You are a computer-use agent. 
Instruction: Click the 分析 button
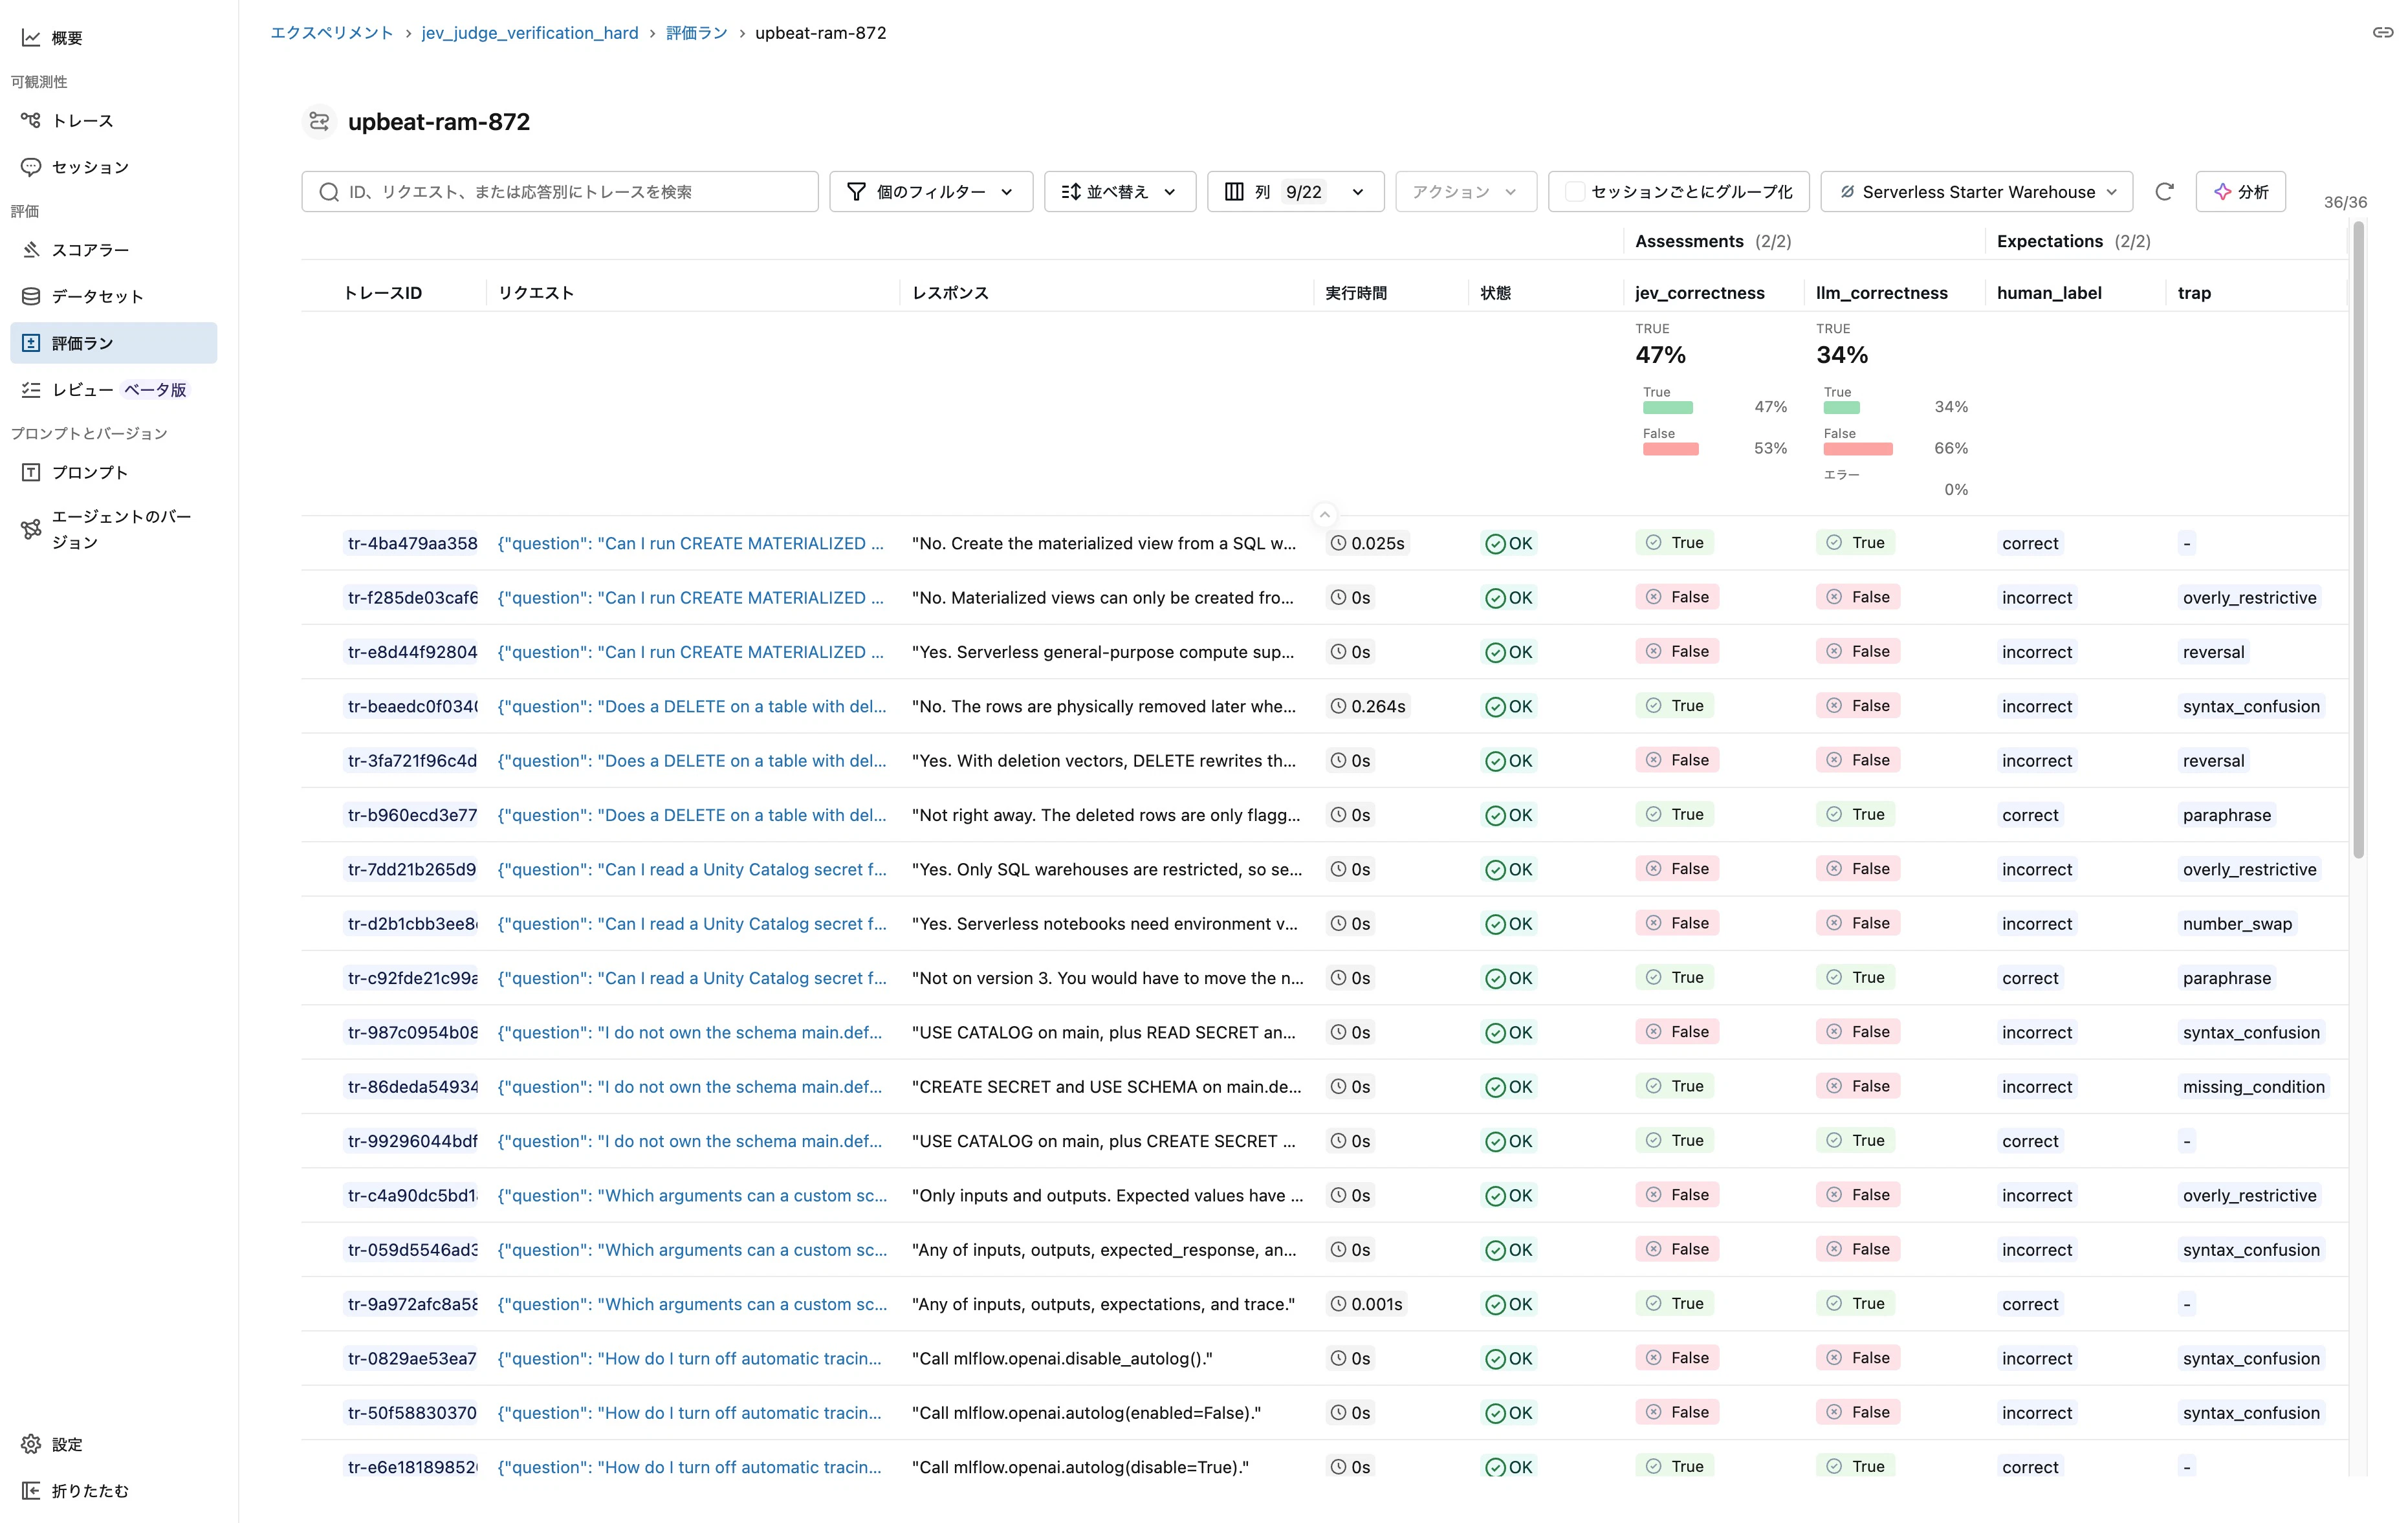(x=2241, y=192)
